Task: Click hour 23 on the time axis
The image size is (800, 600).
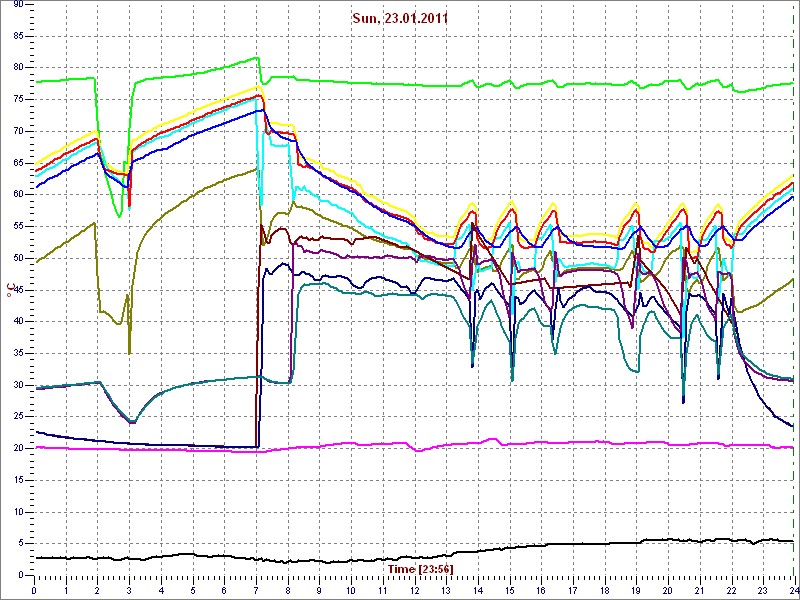Action: click(762, 590)
